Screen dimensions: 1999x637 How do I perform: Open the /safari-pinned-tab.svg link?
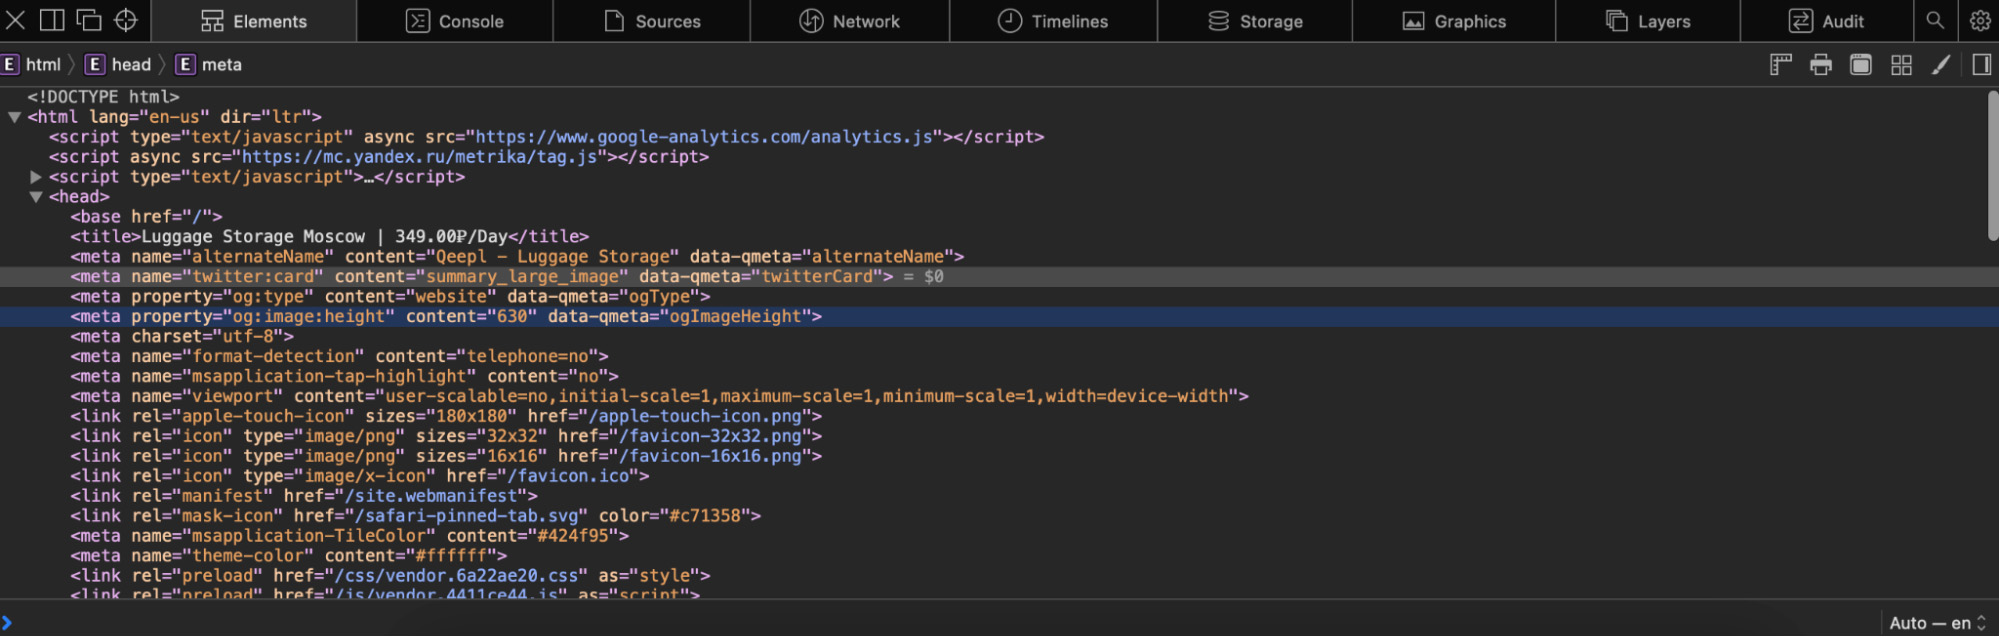(x=466, y=516)
